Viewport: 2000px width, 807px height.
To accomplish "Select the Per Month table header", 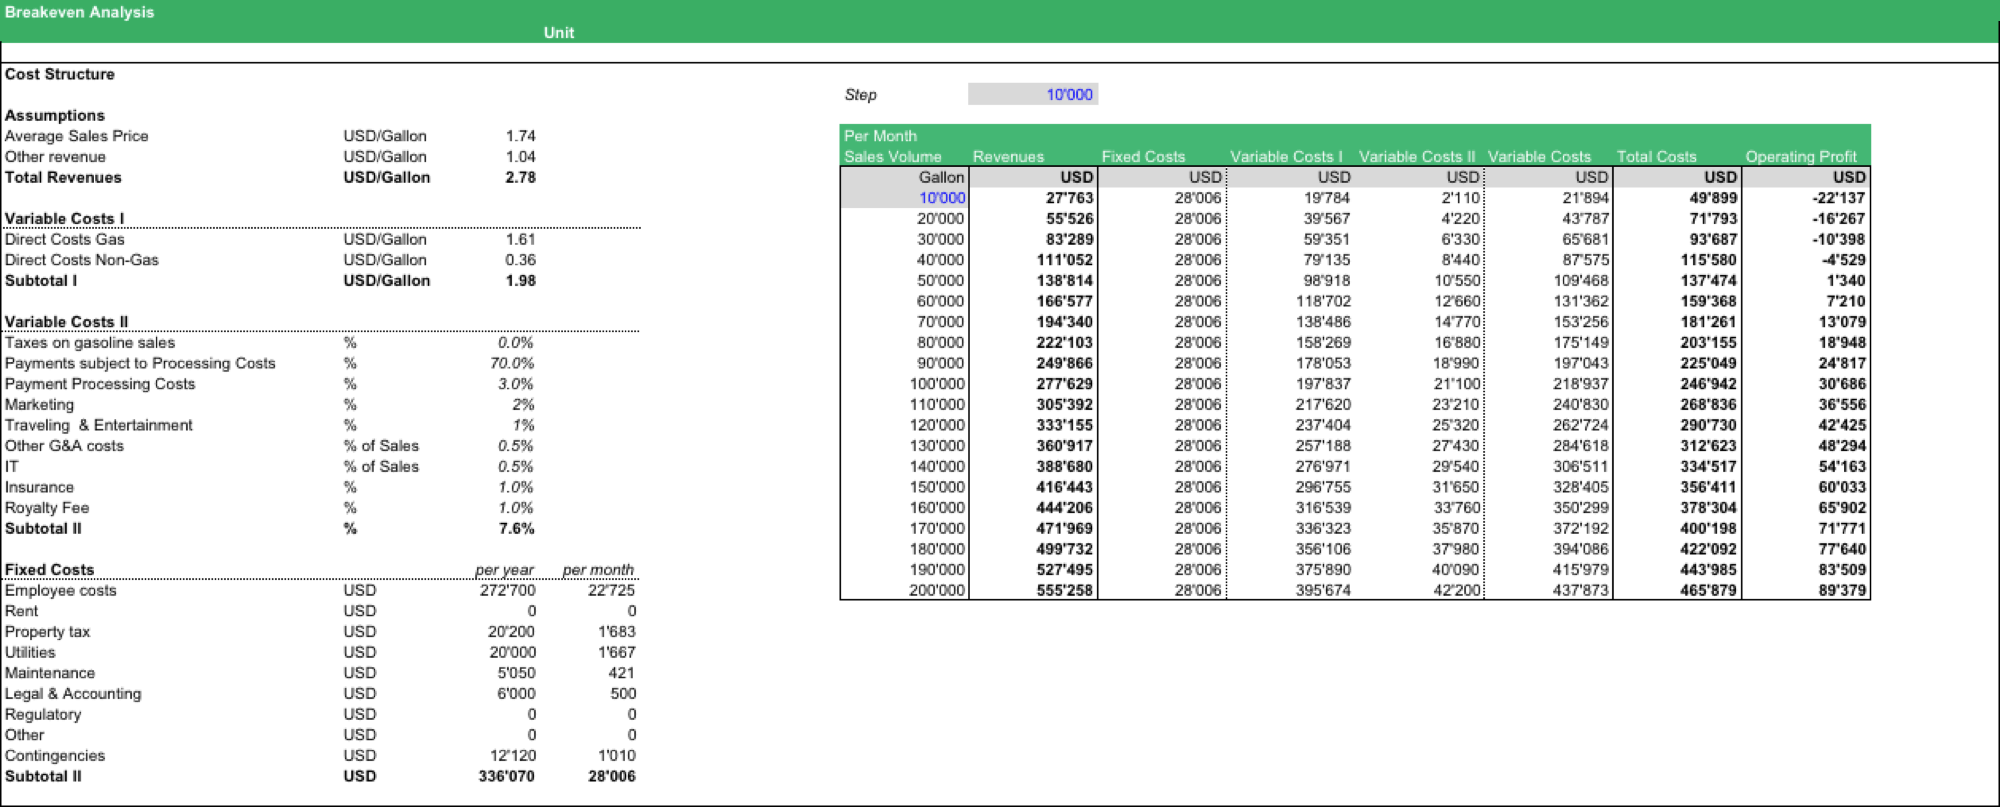I will click(x=880, y=136).
